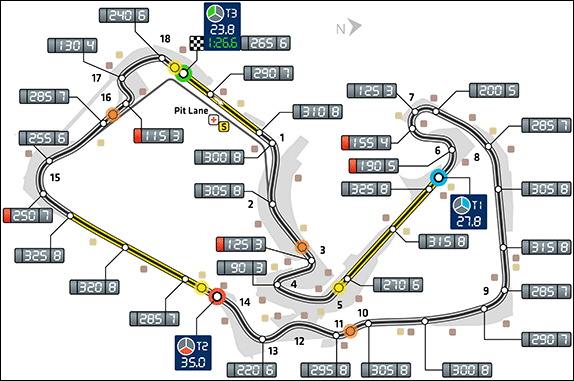Click the red cross medical centre icon
The width and height of the screenshot is (574, 381).
[213, 120]
